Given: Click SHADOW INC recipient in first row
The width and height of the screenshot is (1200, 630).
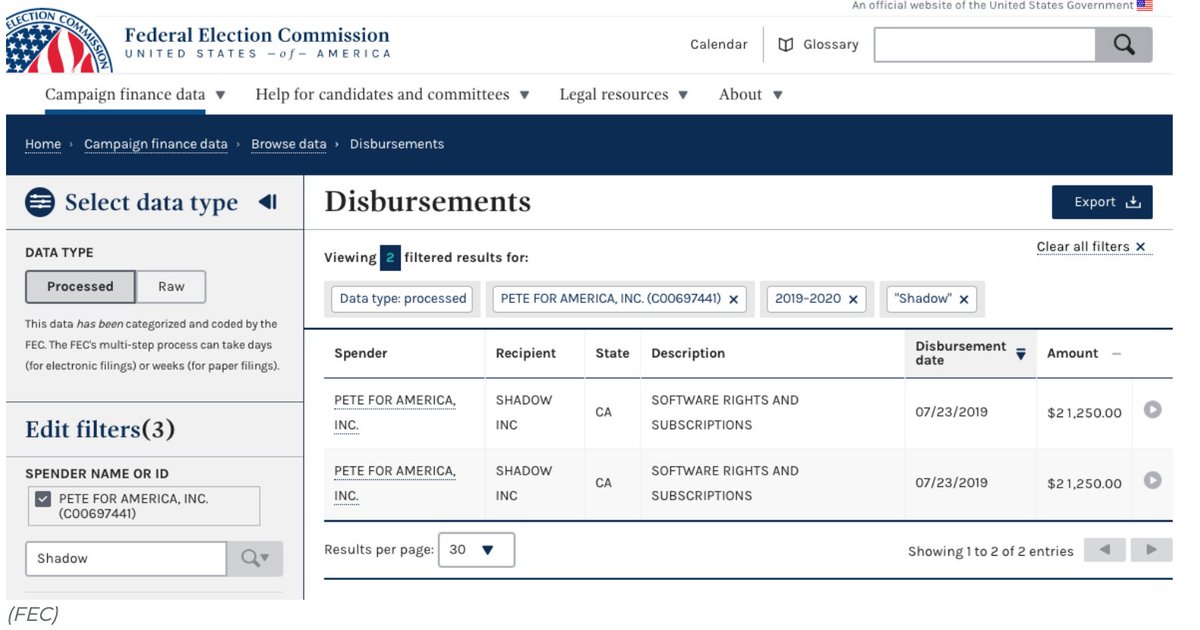Looking at the screenshot, I should tap(524, 412).
